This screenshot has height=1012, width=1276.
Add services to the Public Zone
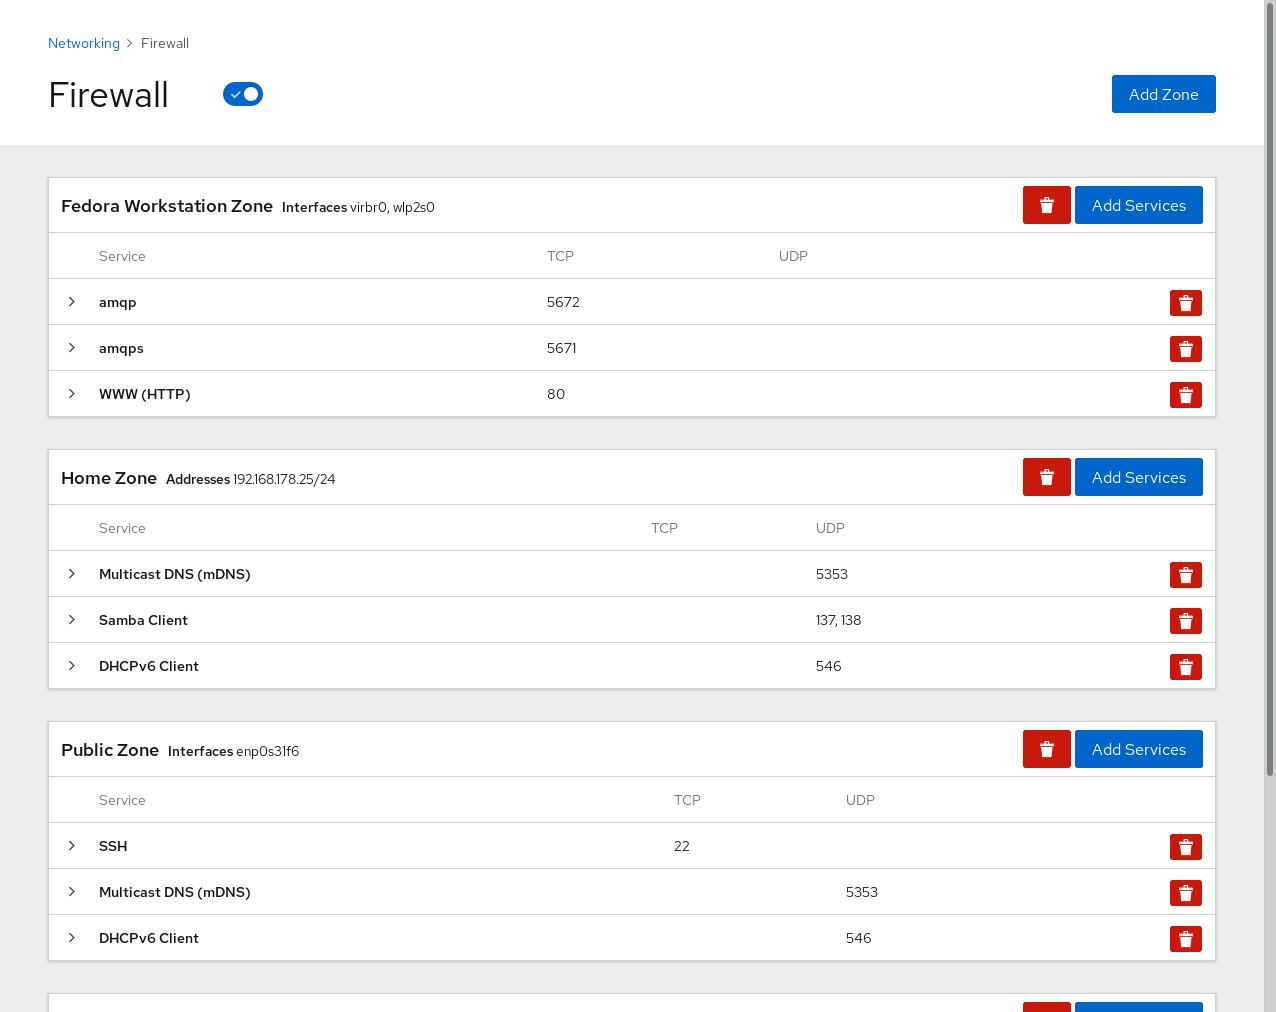click(x=1138, y=749)
